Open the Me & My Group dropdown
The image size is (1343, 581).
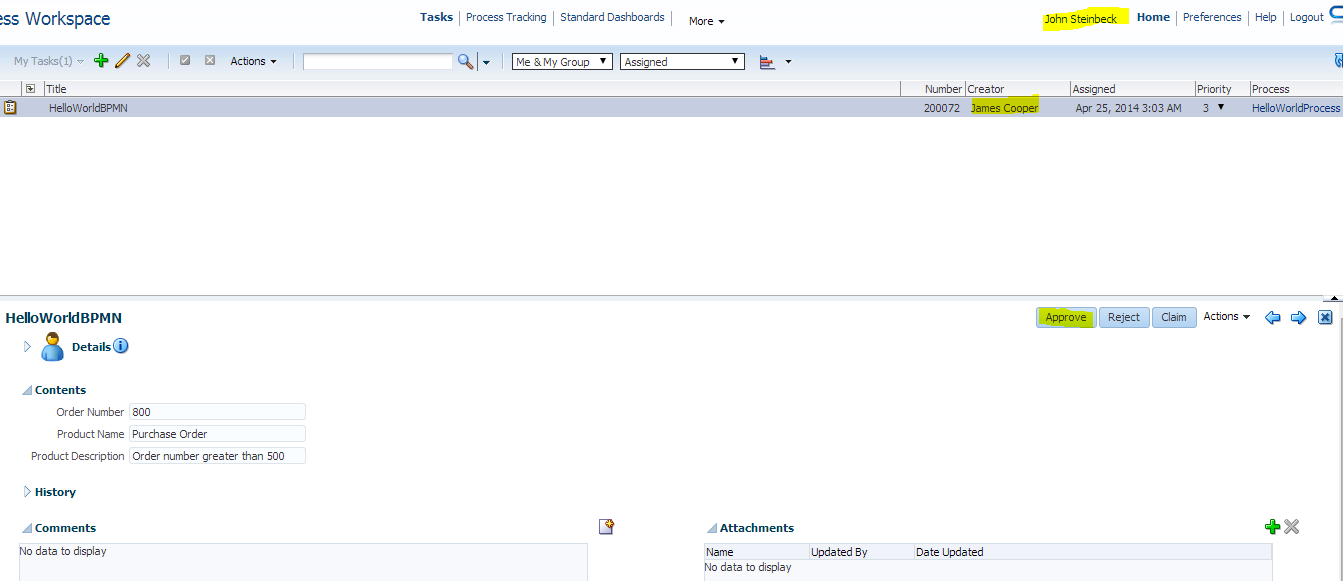pyautogui.click(x=562, y=61)
